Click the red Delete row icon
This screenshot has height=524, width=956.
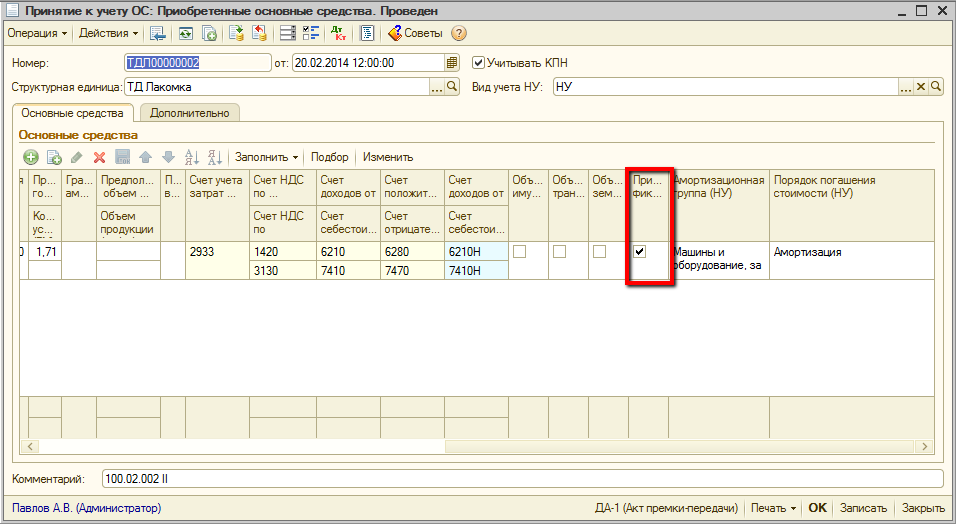[x=99, y=157]
